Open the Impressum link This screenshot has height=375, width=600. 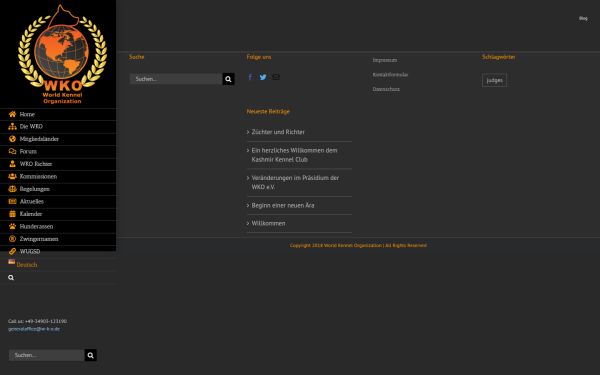tap(385, 60)
